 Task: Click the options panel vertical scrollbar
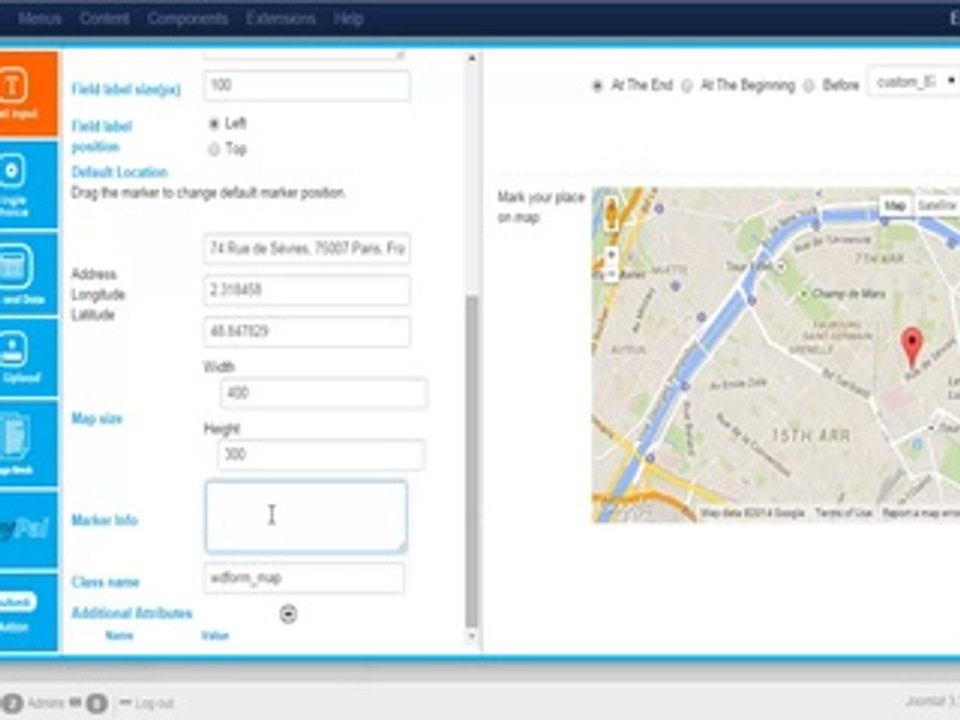471,462
